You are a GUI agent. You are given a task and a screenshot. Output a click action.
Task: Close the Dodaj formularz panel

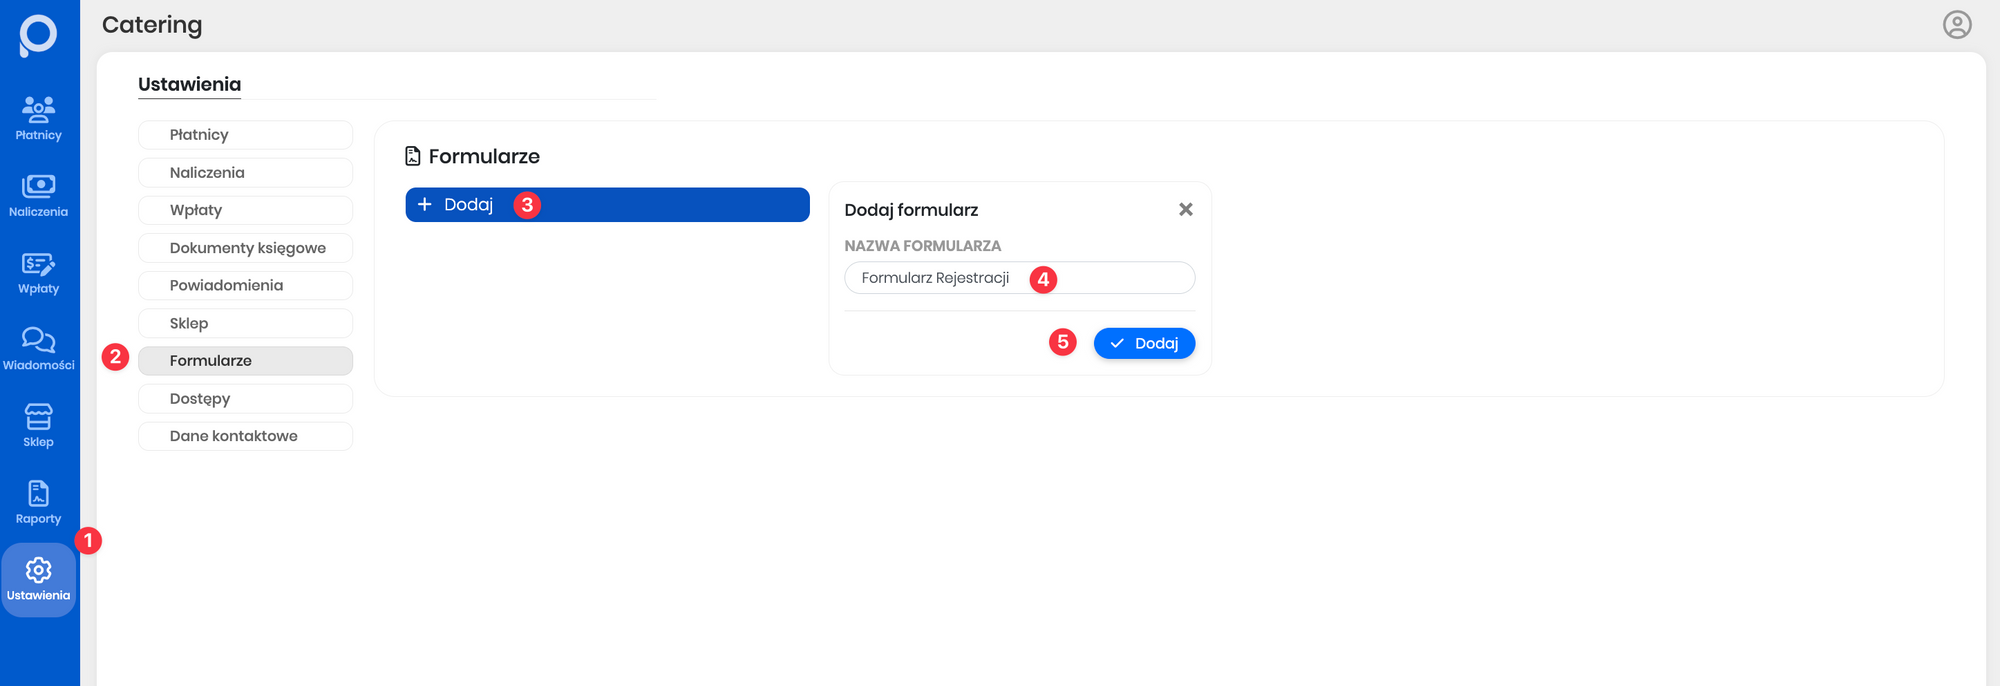coord(1185,209)
